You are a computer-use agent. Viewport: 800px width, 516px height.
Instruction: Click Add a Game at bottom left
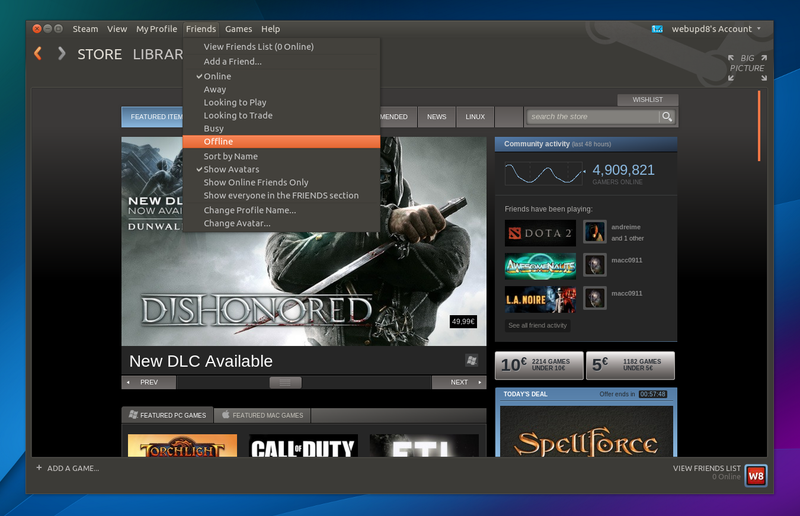[73, 468]
